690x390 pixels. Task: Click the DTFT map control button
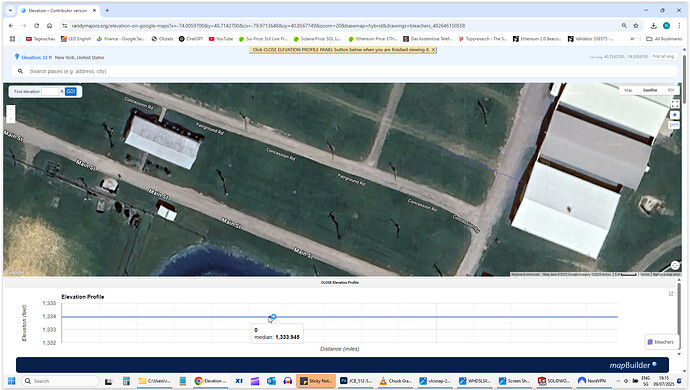674,125
